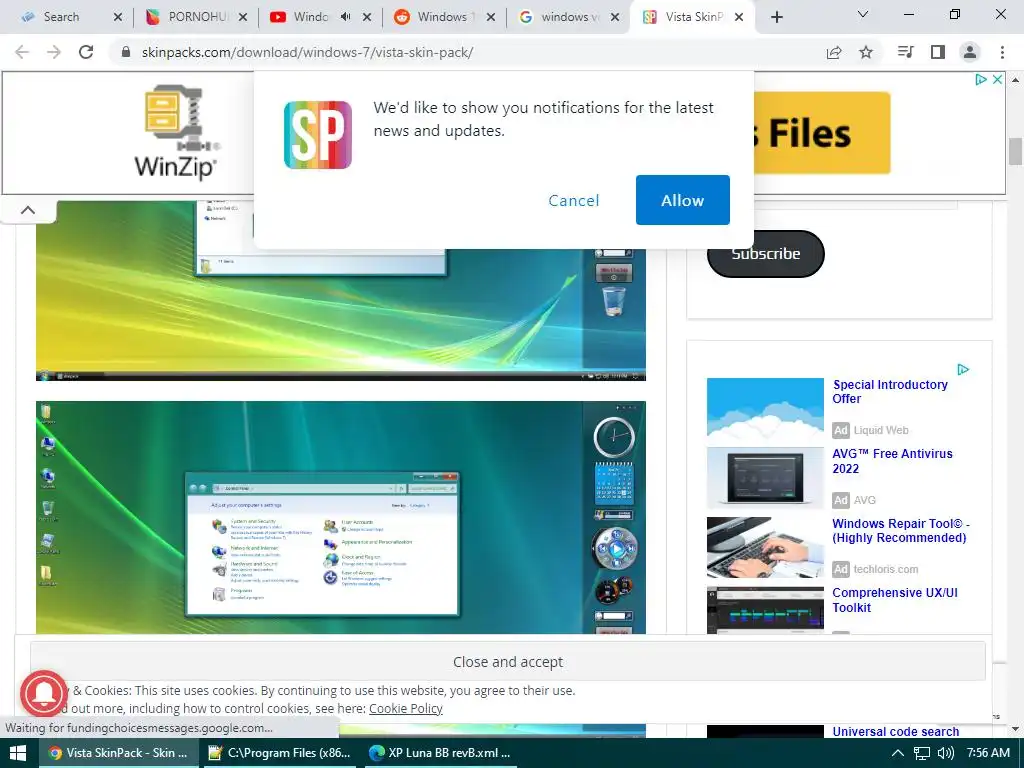Switch to Vista SkinPack Chrome taskbar item
The height and width of the screenshot is (768, 1024).
118,753
